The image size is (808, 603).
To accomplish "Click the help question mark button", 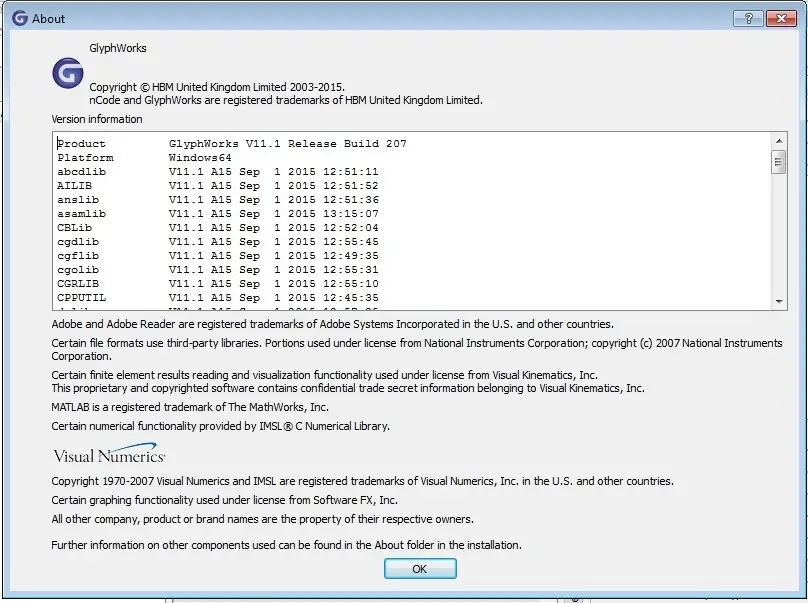I will click(x=748, y=19).
